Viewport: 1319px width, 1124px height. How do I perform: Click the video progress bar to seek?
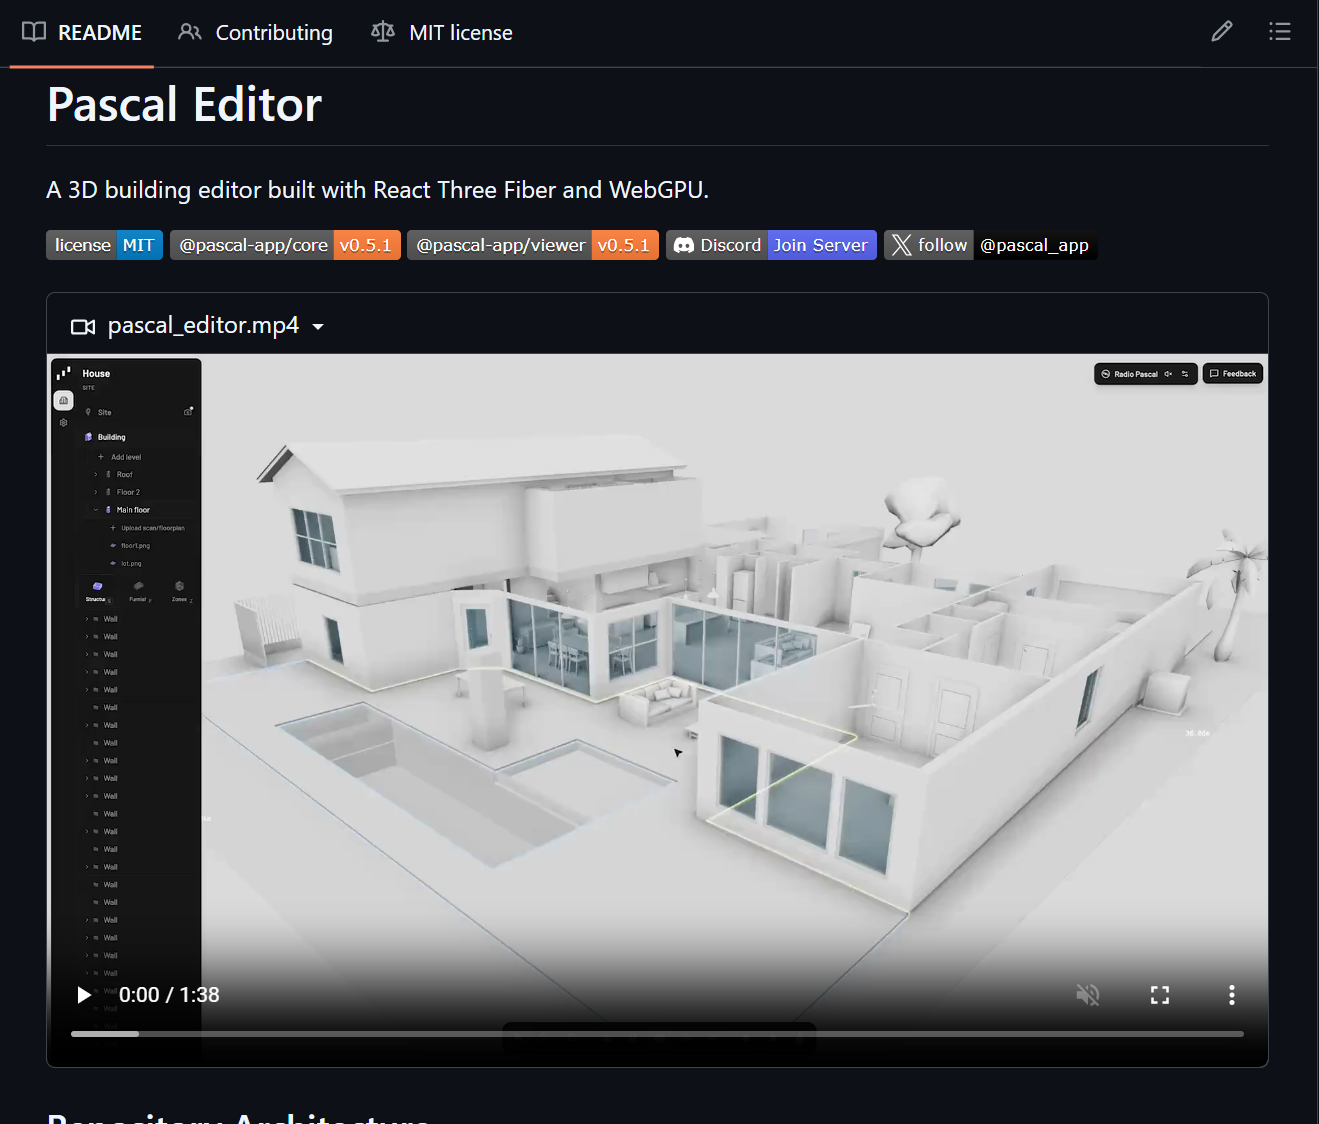(x=657, y=1034)
